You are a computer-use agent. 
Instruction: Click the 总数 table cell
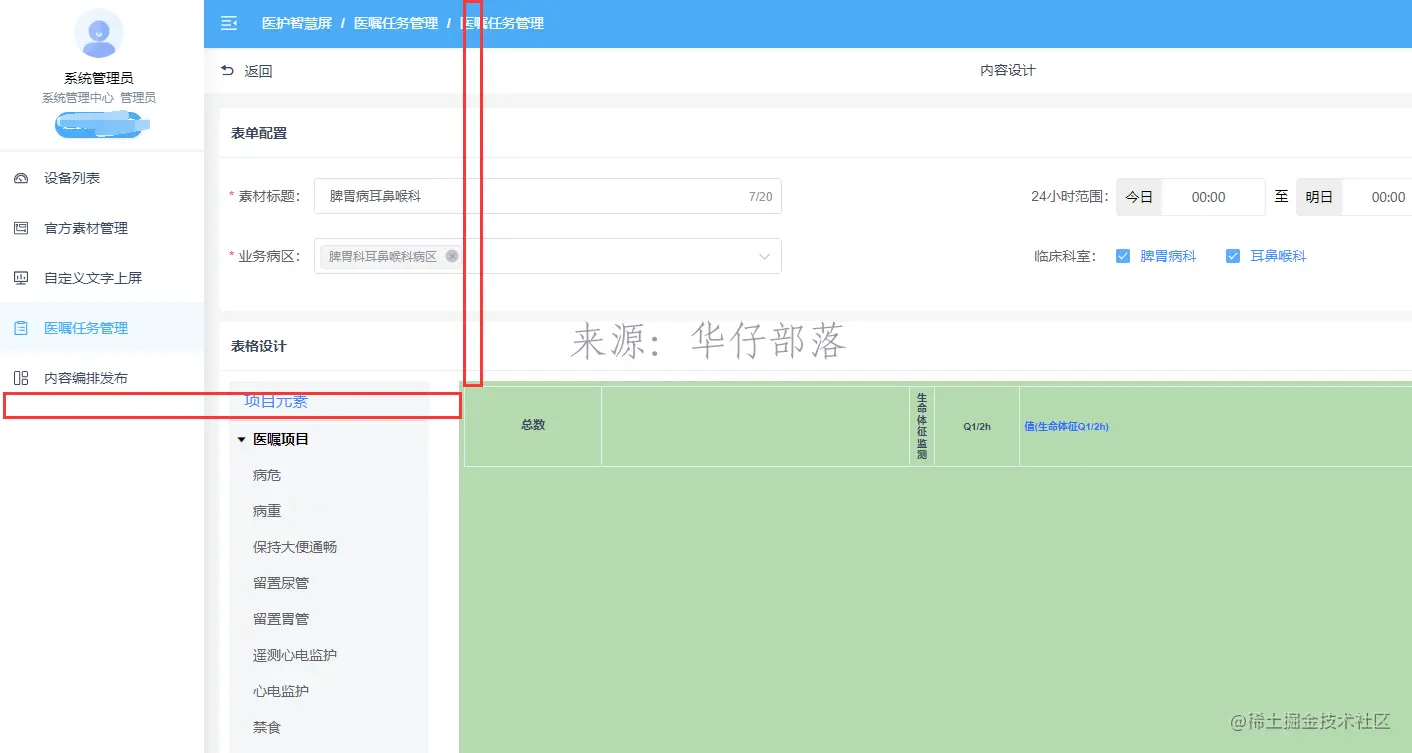pyautogui.click(x=533, y=426)
